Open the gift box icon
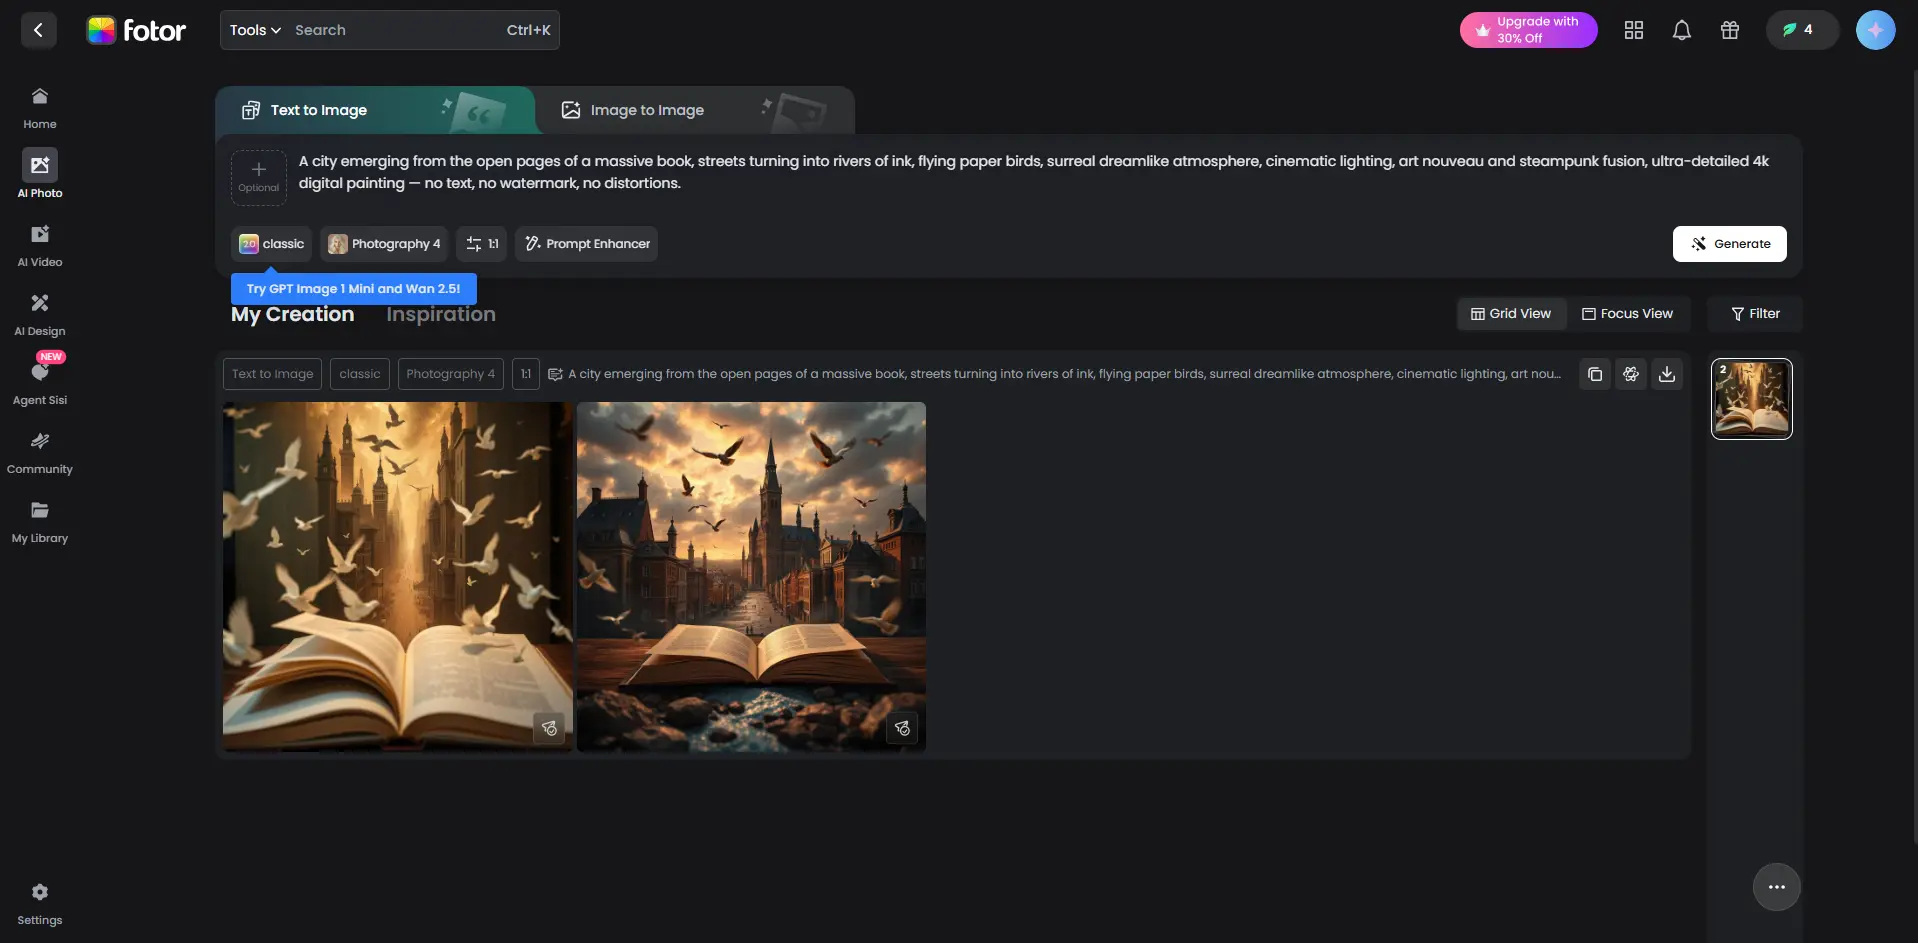 (1729, 30)
